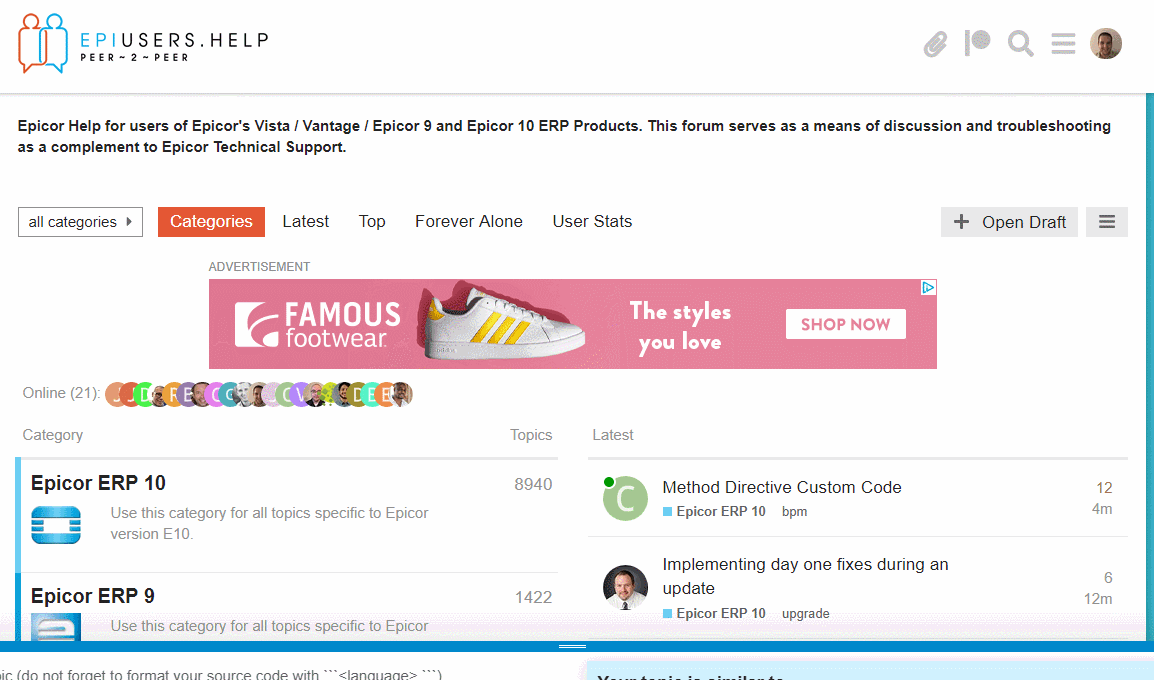Open the category options menu button
The width and height of the screenshot is (1154, 680).
[1107, 222]
